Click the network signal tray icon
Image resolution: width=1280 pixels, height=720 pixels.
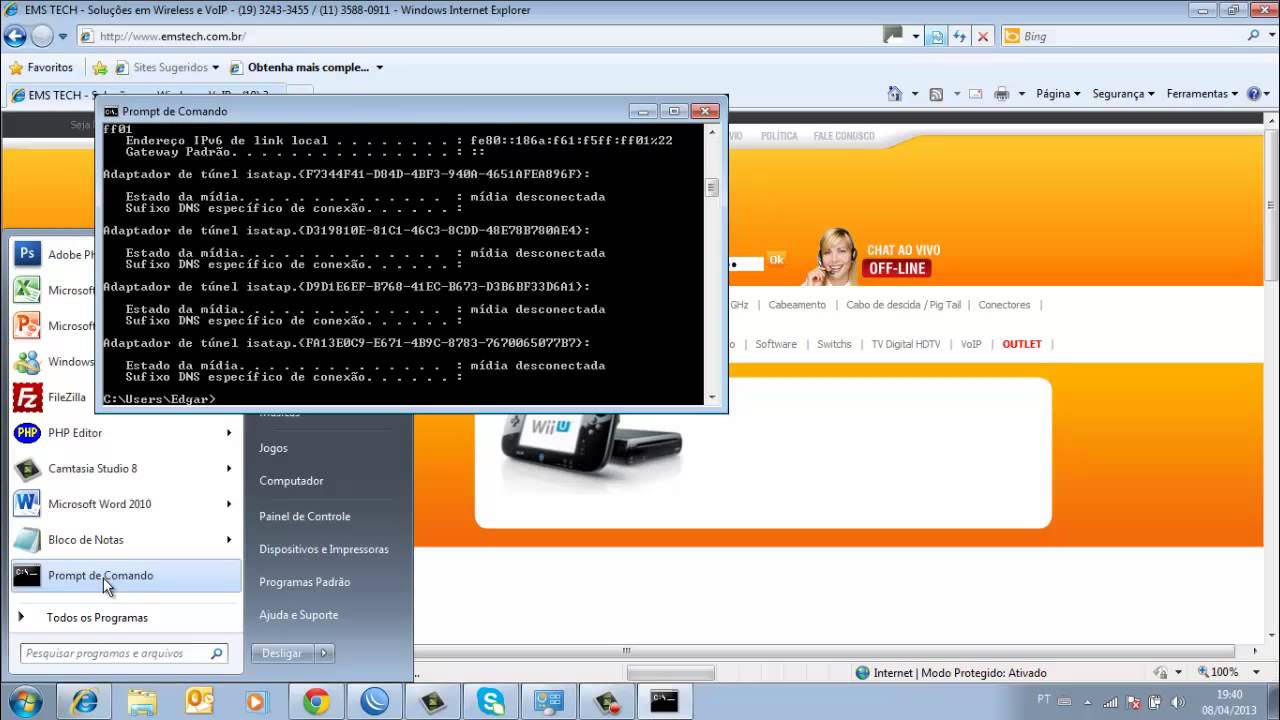point(1110,702)
